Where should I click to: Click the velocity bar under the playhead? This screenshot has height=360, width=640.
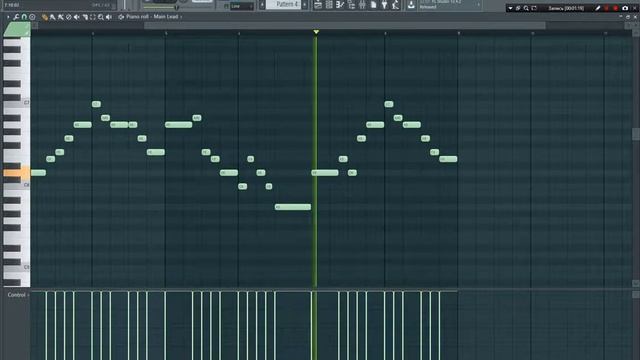pyautogui.click(x=312, y=326)
